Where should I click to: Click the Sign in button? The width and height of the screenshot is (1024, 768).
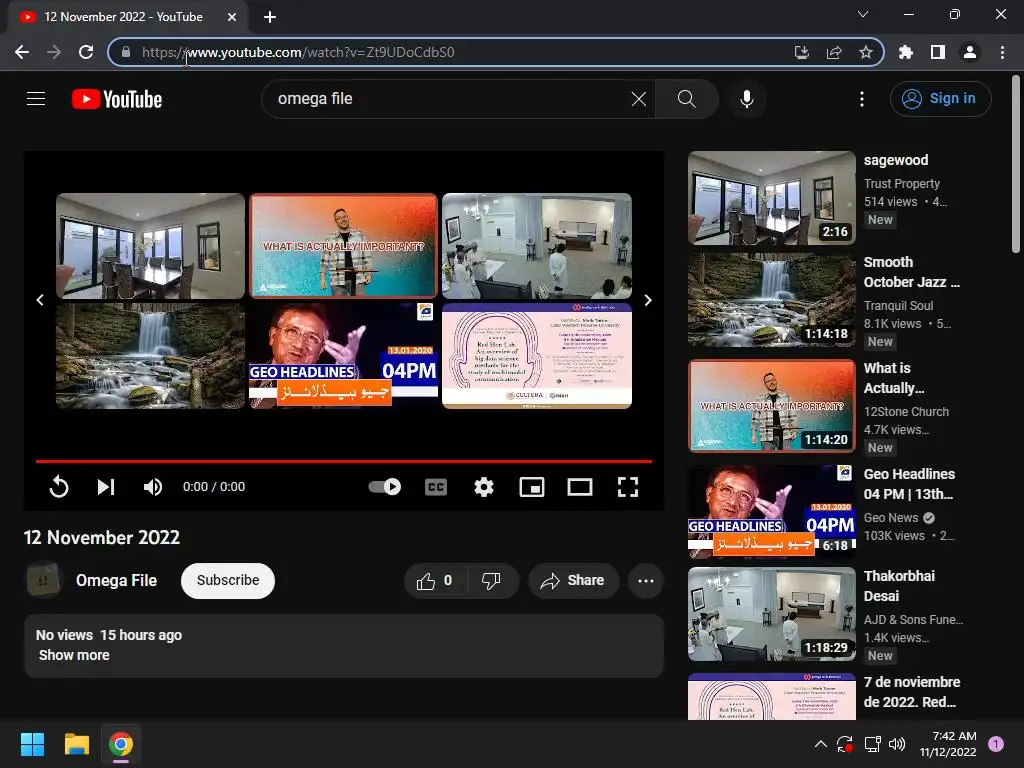click(940, 99)
